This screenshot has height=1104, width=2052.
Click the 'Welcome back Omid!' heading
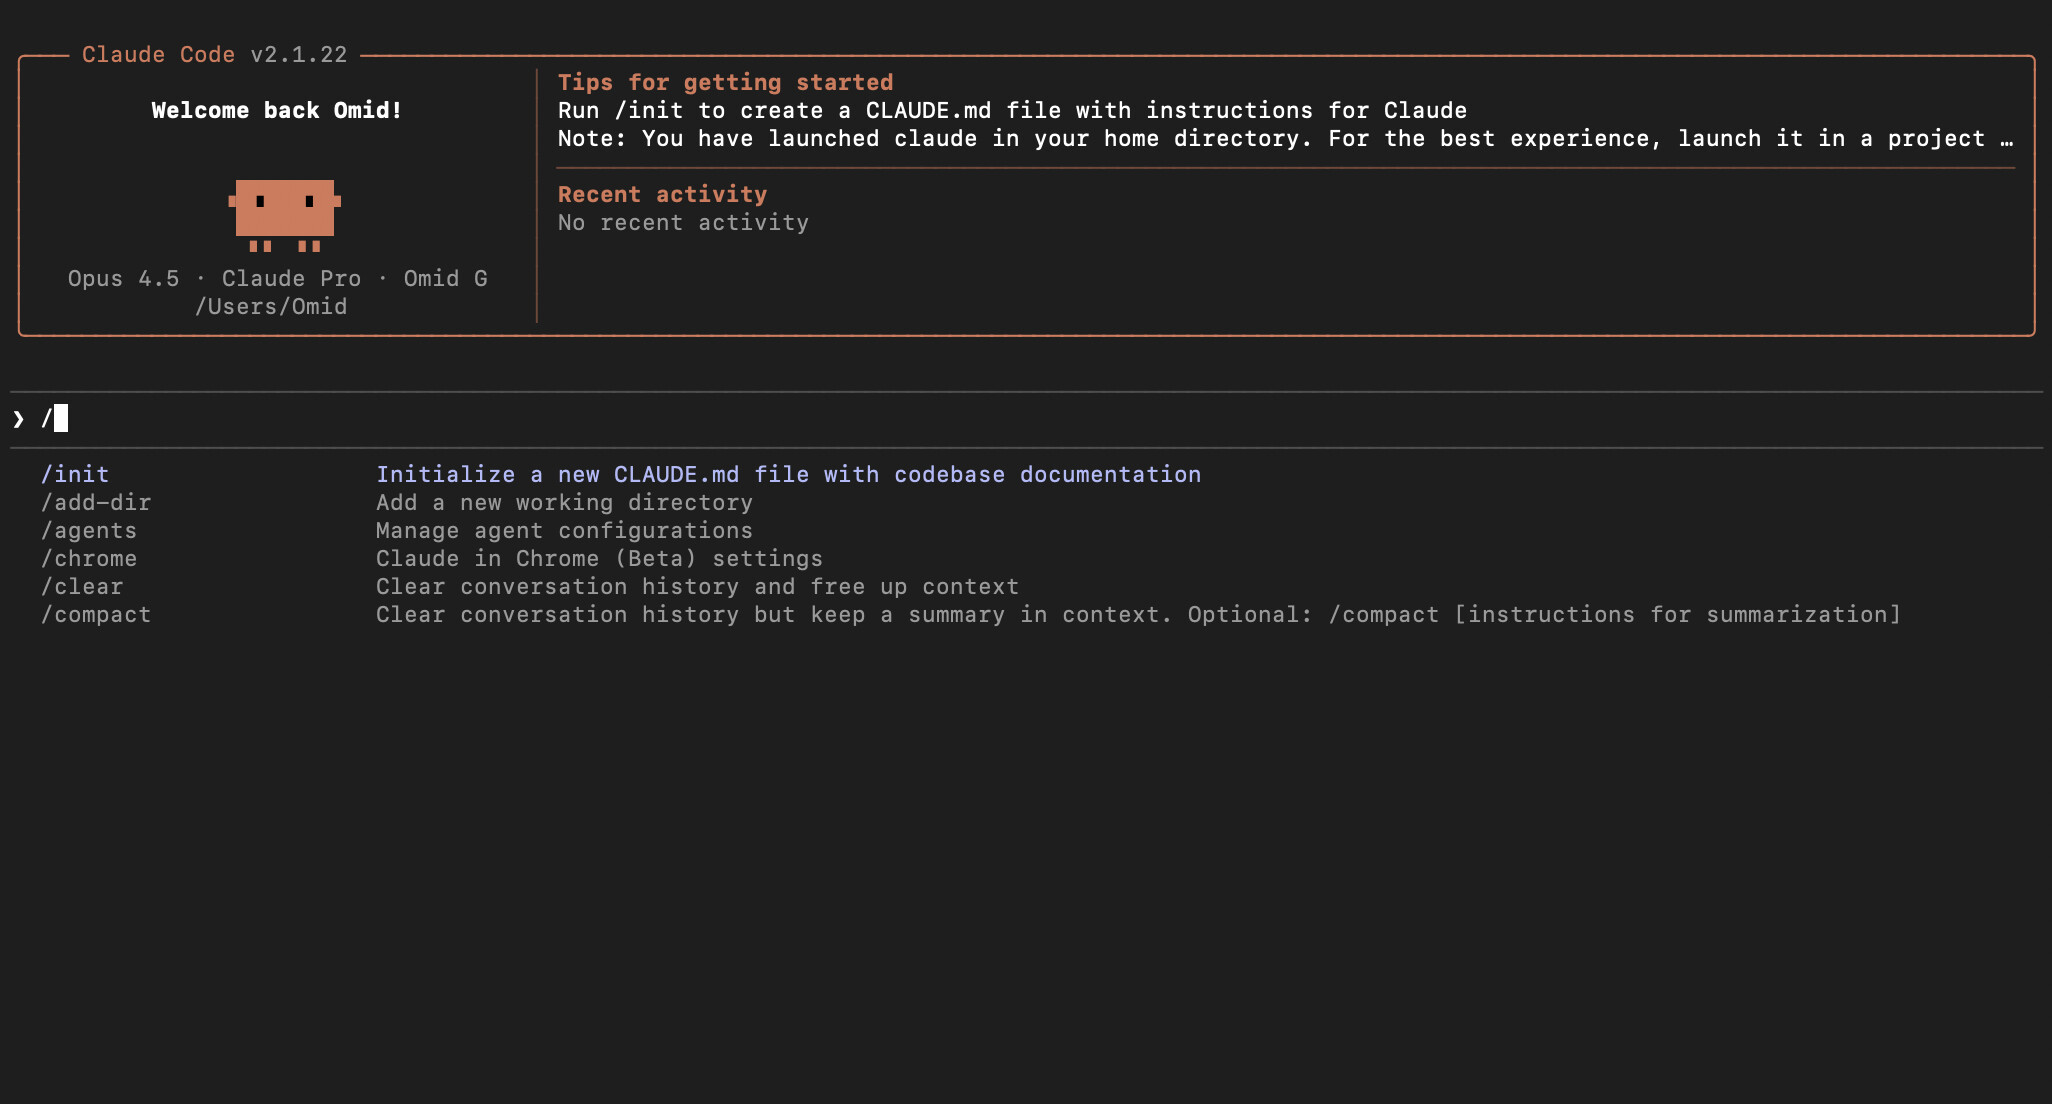(x=277, y=110)
